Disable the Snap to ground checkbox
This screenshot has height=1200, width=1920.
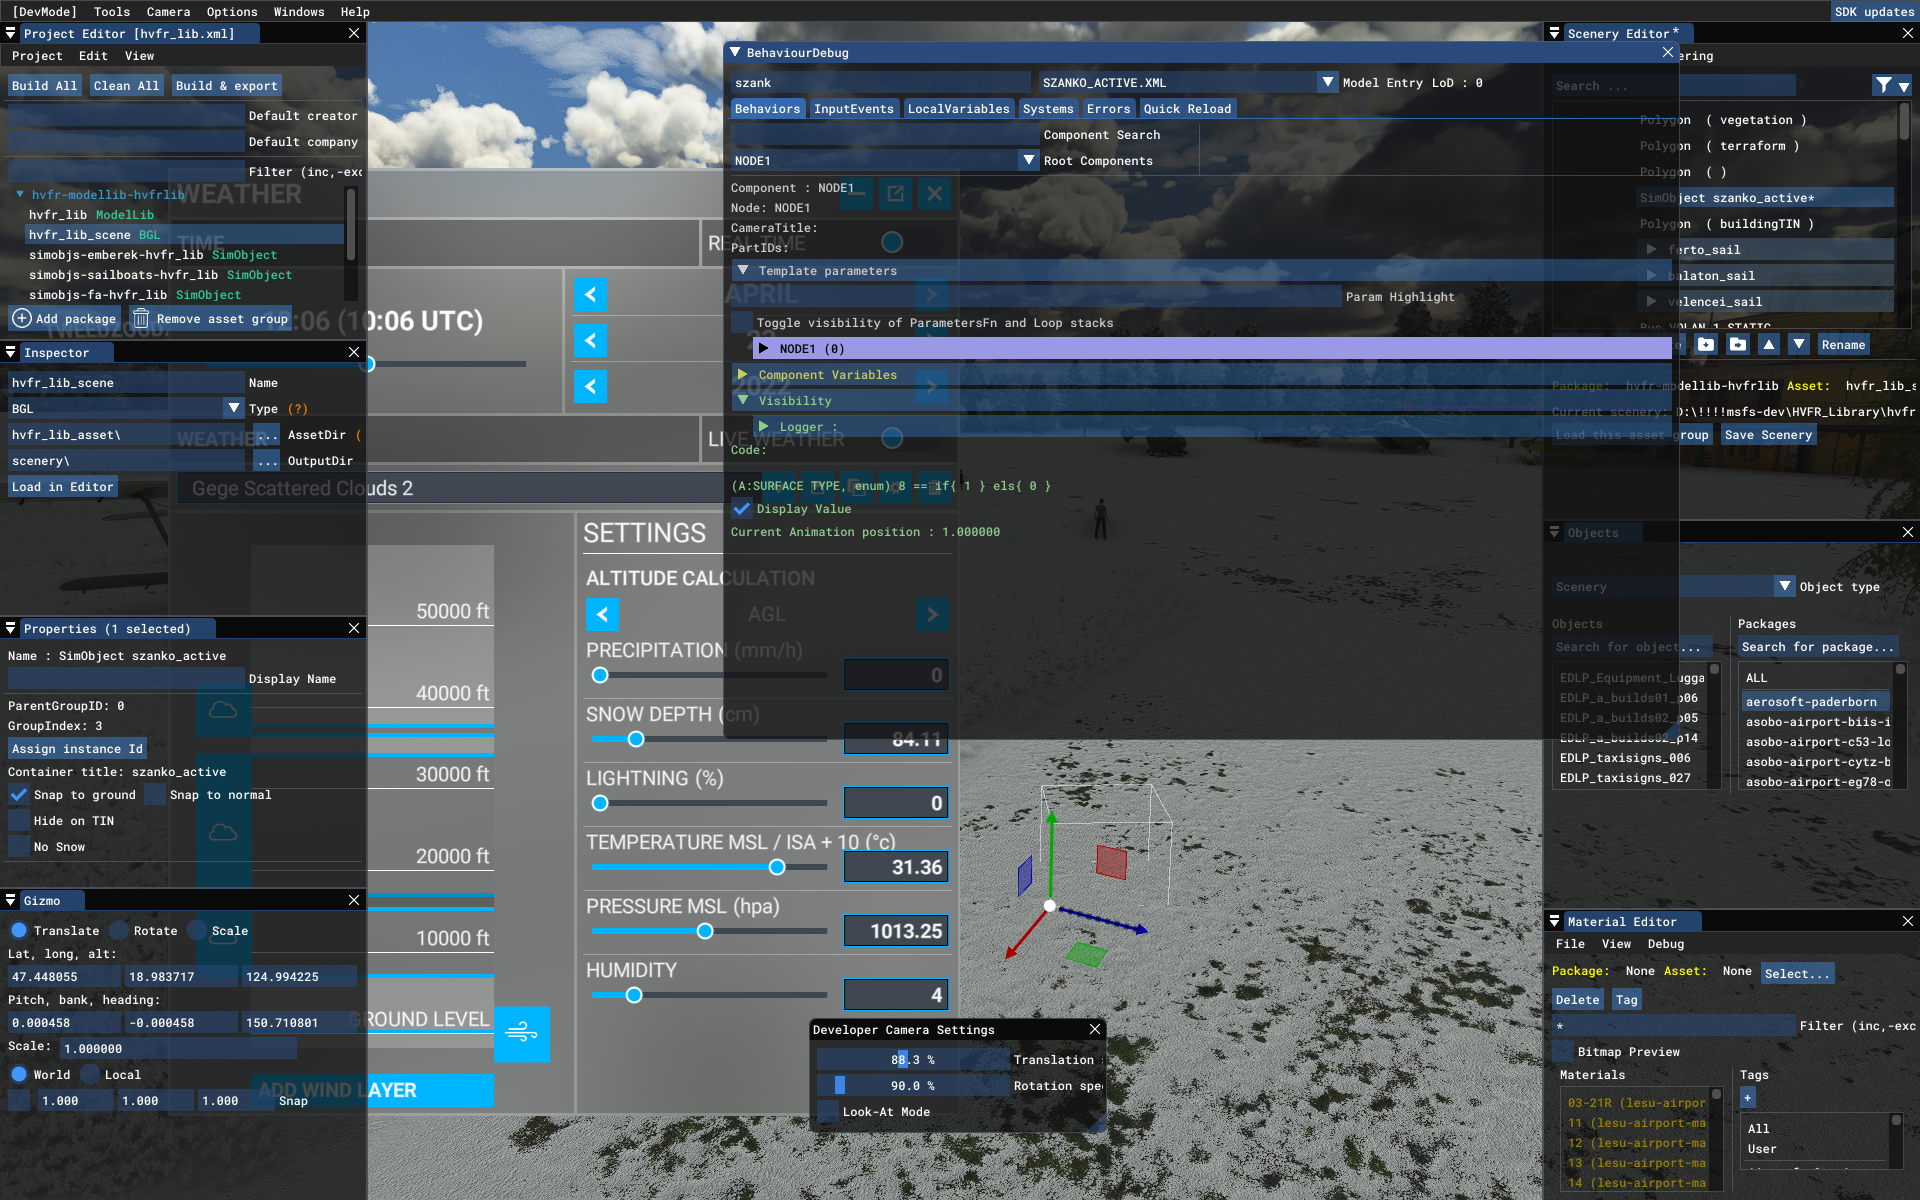click(19, 795)
